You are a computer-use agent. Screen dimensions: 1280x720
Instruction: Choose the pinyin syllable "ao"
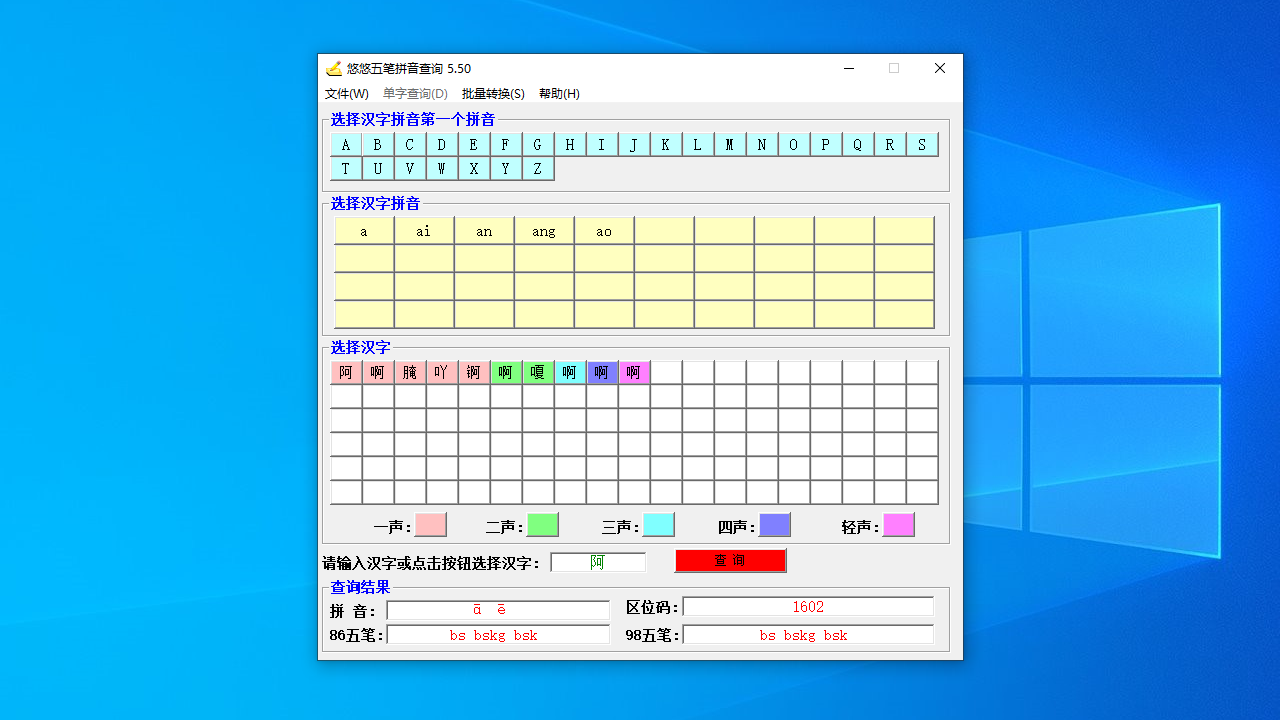click(603, 231)
